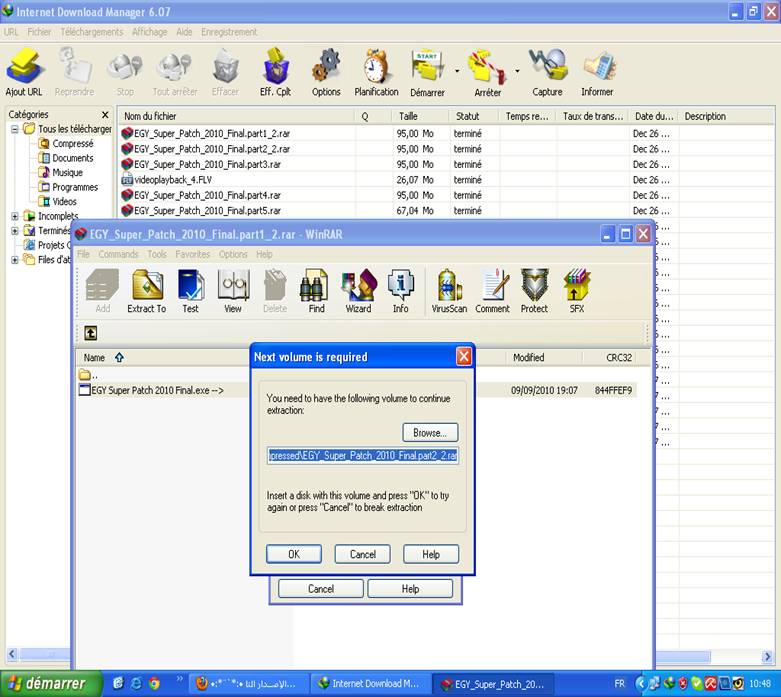Screen dimensions: 781x697
Task: Expand quick launch chevron in taskbar
Action: pos(180,678)
